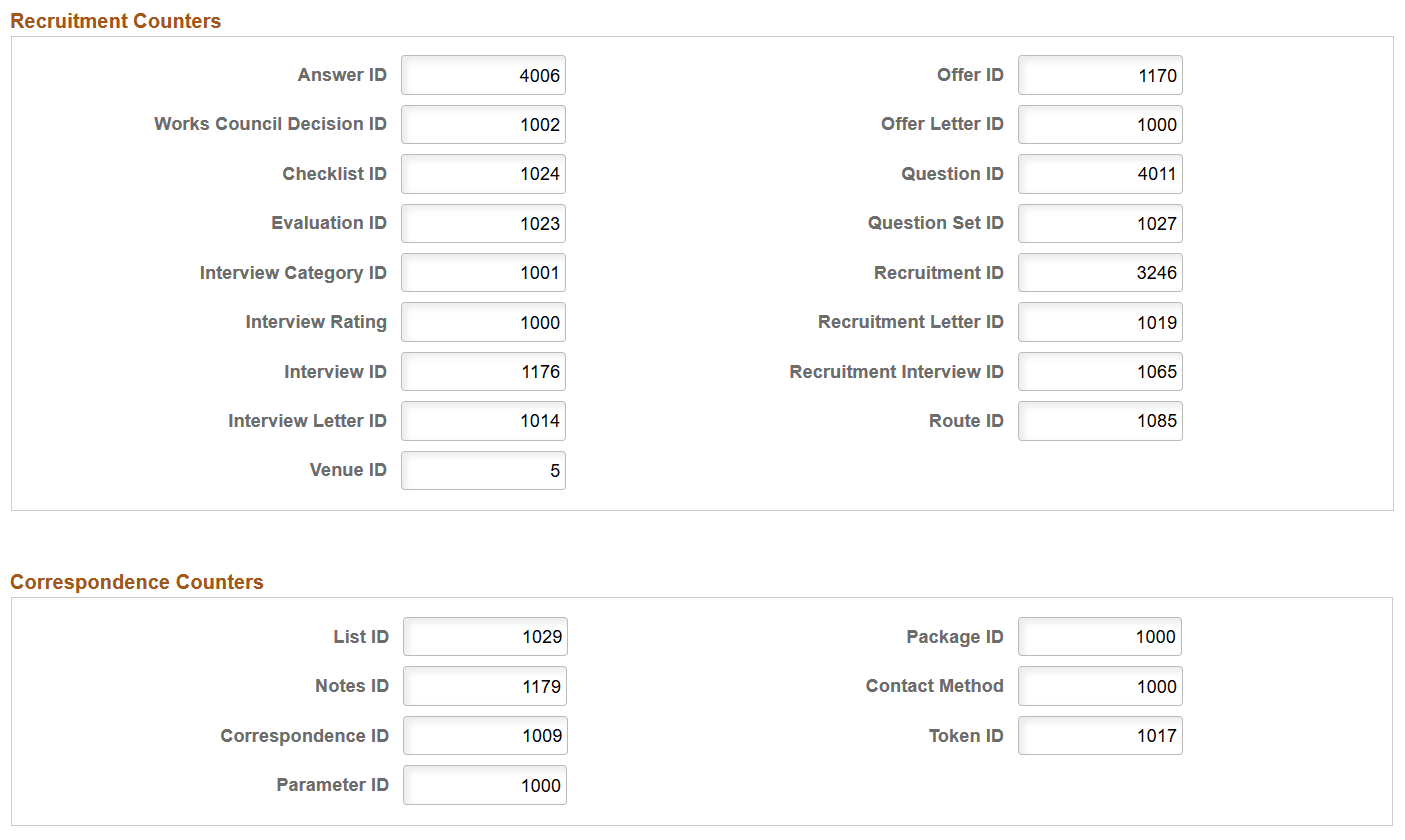Click the Interview ID field
This screenshot has height=840, width=1405.
483,371
